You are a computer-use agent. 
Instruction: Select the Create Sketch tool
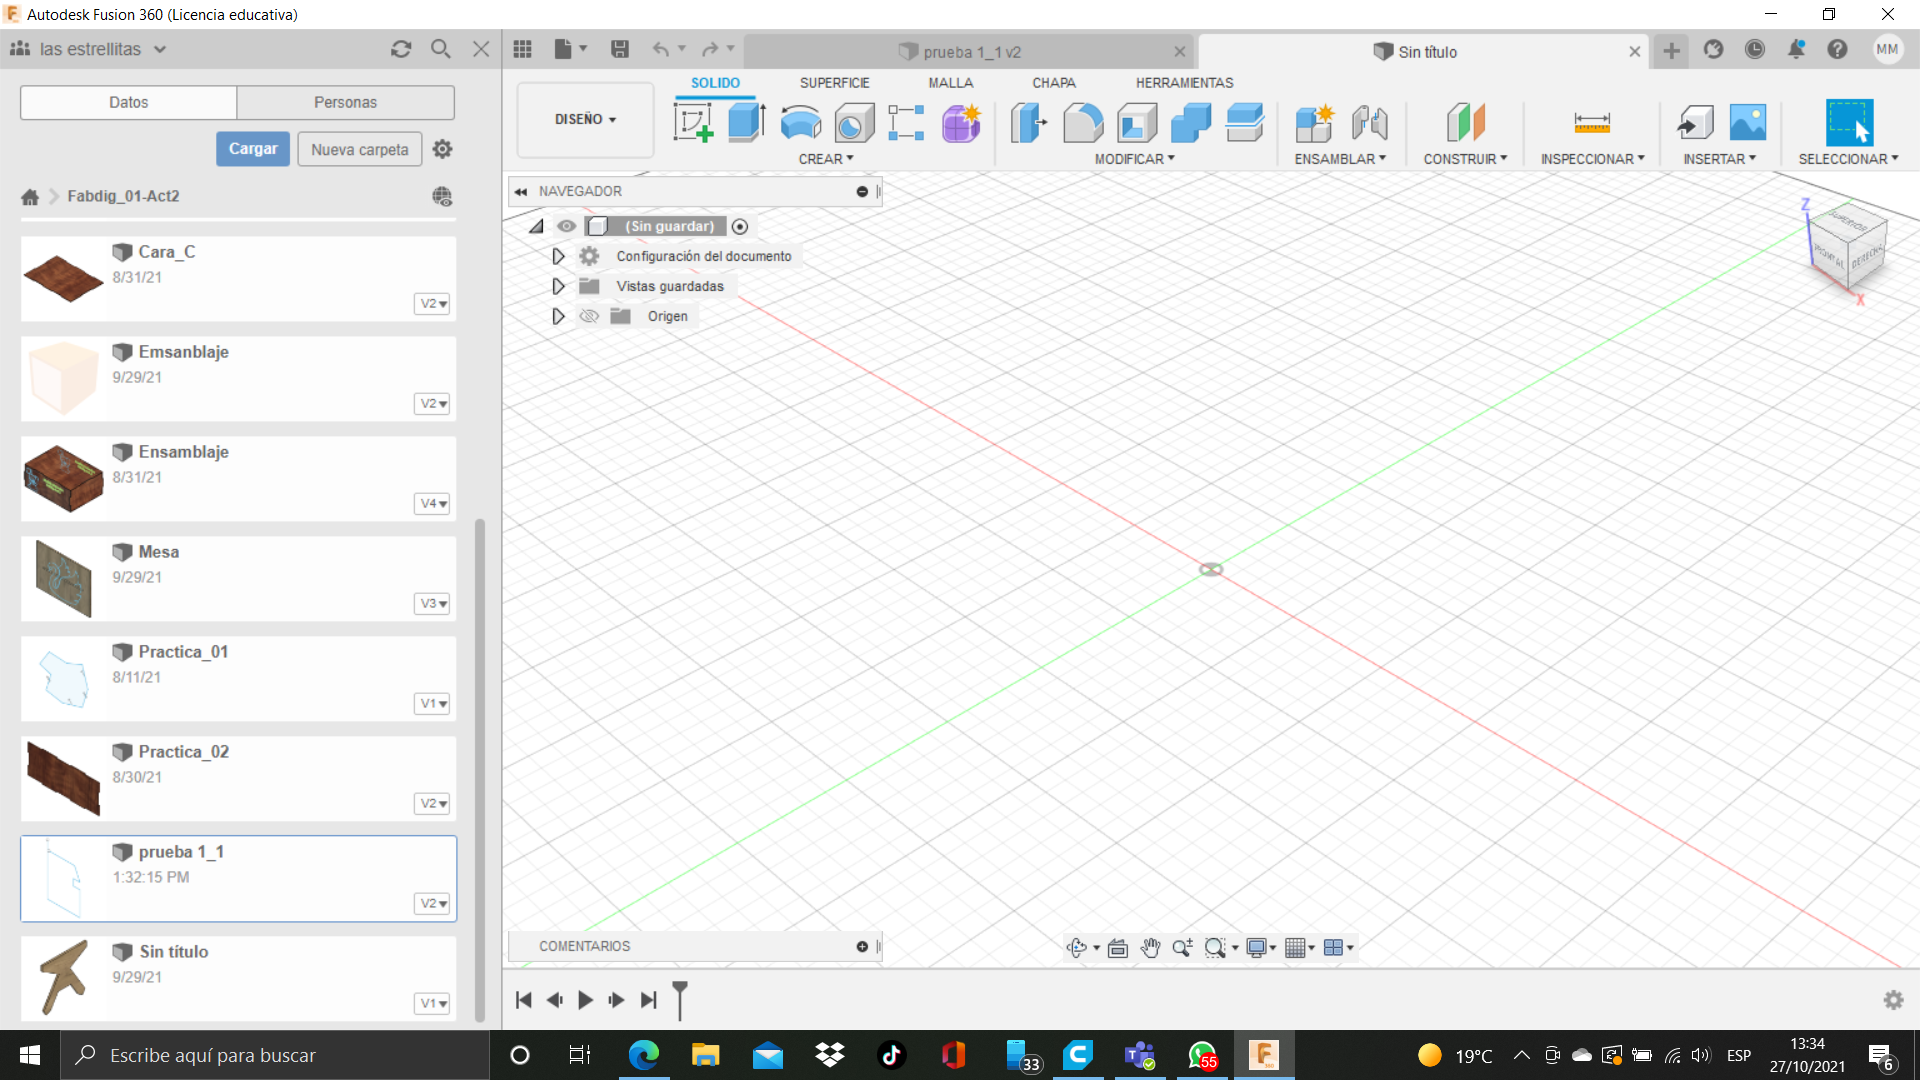693,123
